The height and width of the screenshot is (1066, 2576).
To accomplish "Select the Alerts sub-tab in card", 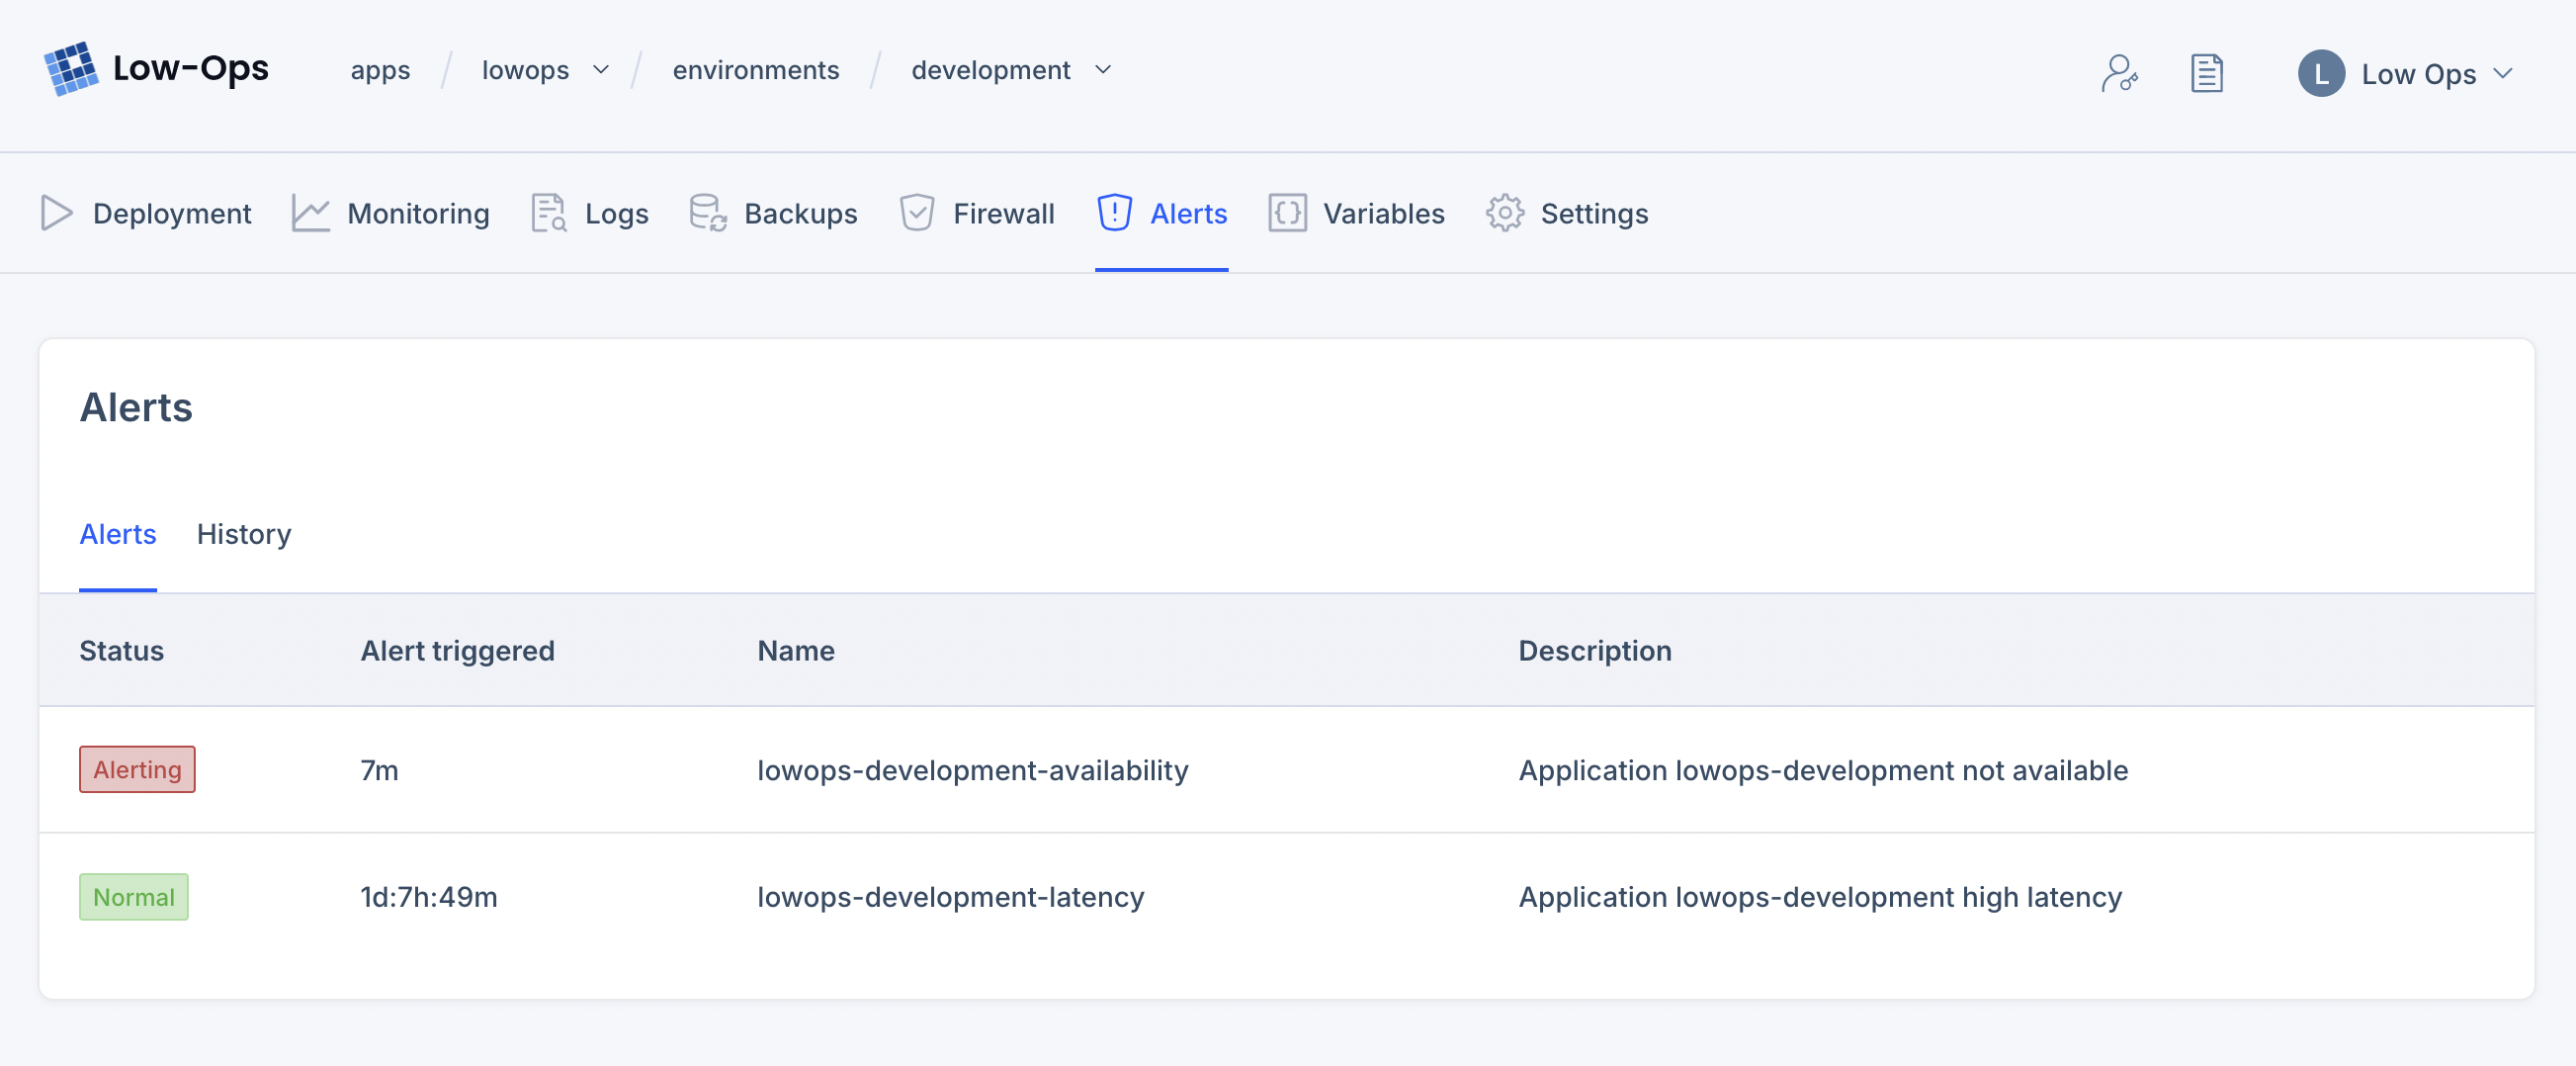I will (x=118, y=534).
